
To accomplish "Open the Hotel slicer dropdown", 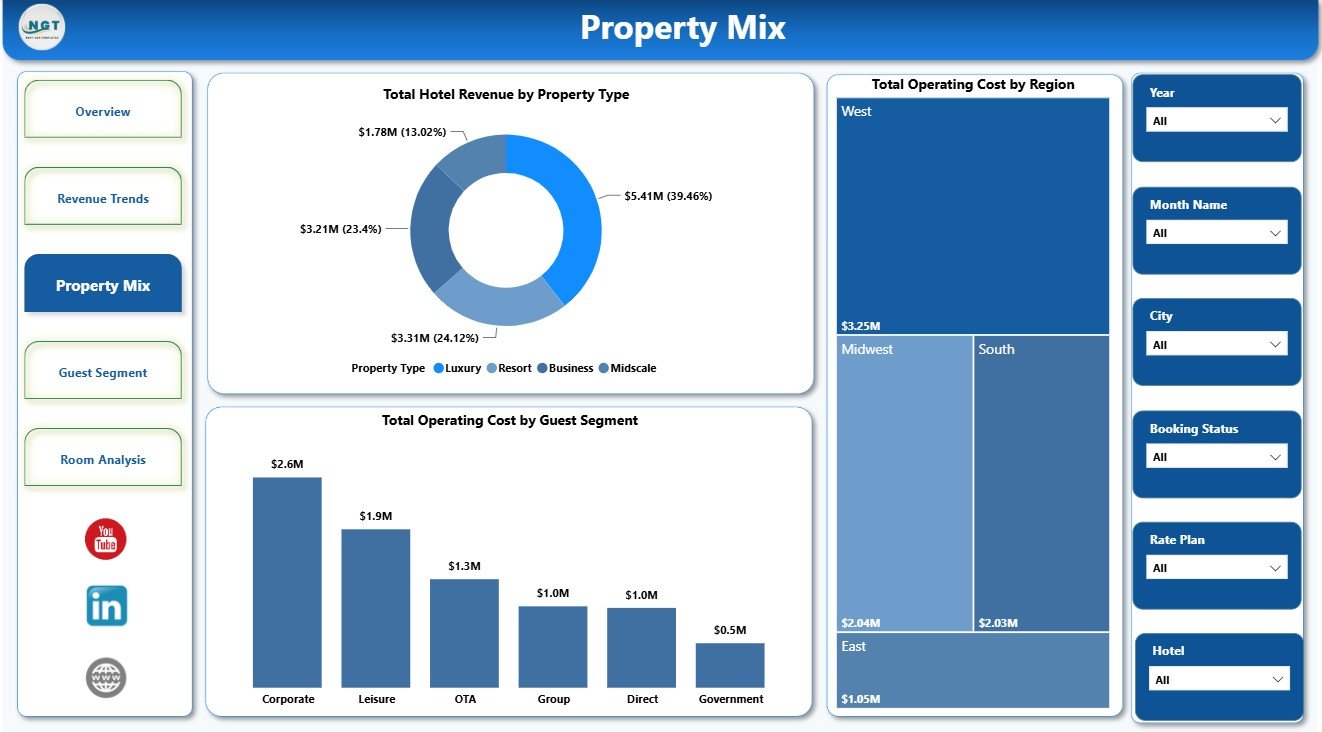I will (1219, 679).
